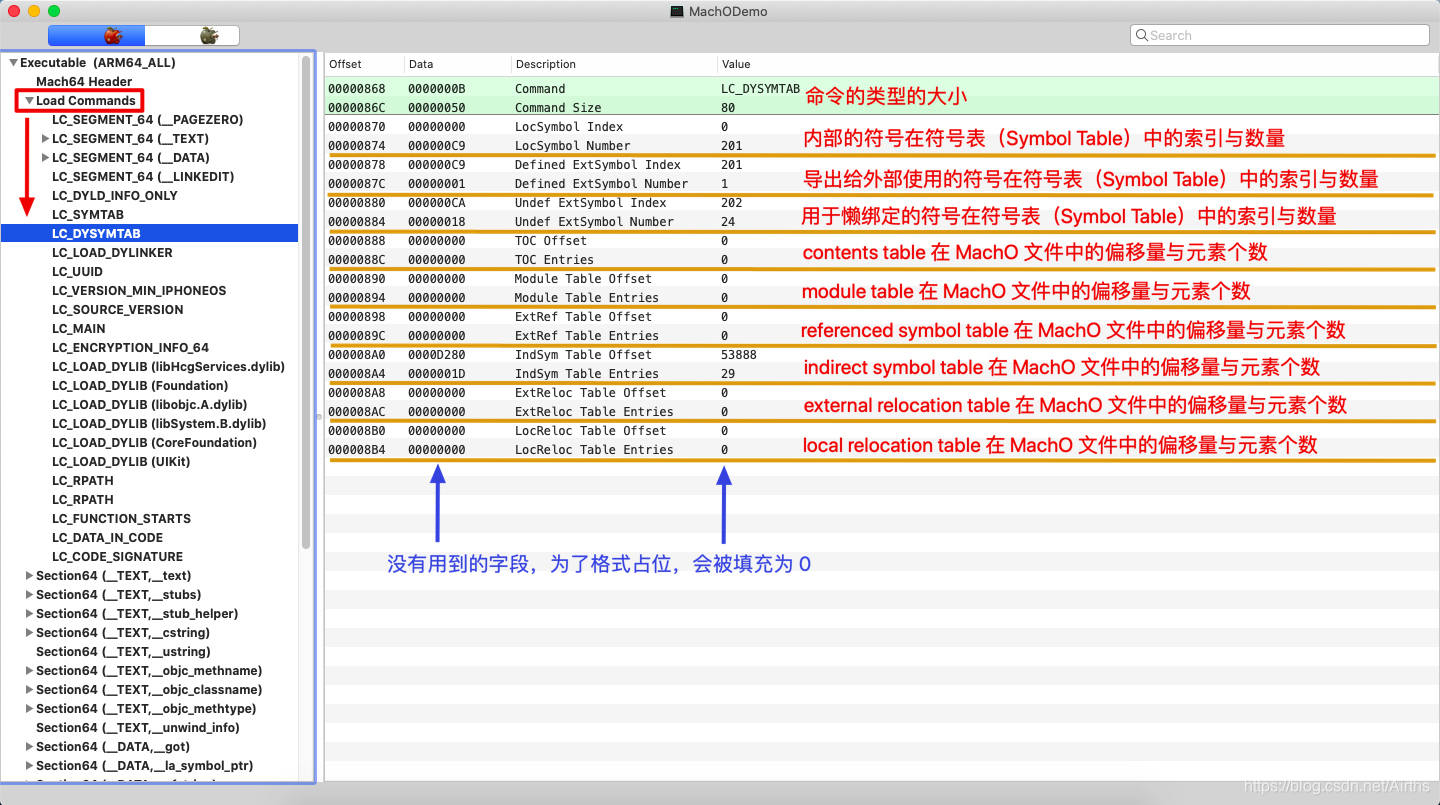Select the Defined ExtSymbol Index row
The height and width of the screenshot is (805, 1440).
point(882,165)
